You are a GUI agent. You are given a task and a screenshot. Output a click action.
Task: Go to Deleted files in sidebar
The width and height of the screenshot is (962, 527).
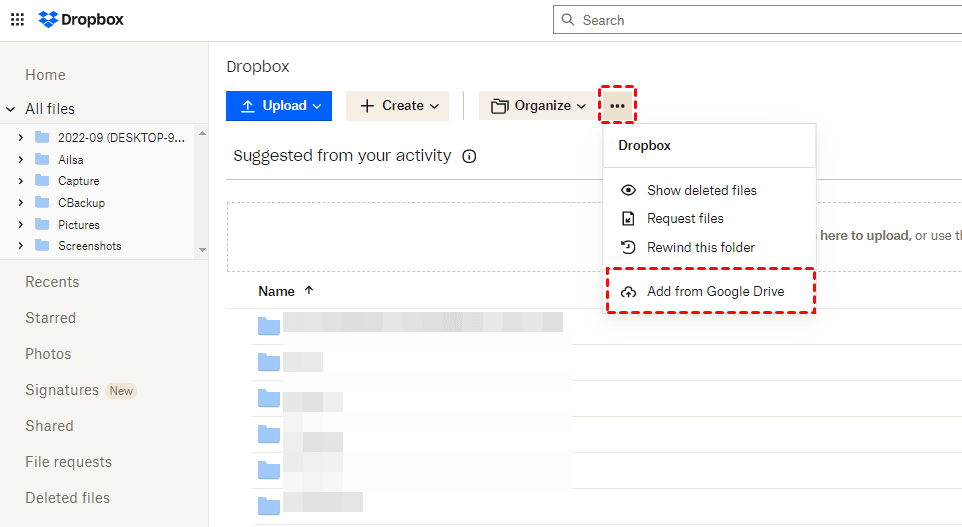(x=67, y=498)
